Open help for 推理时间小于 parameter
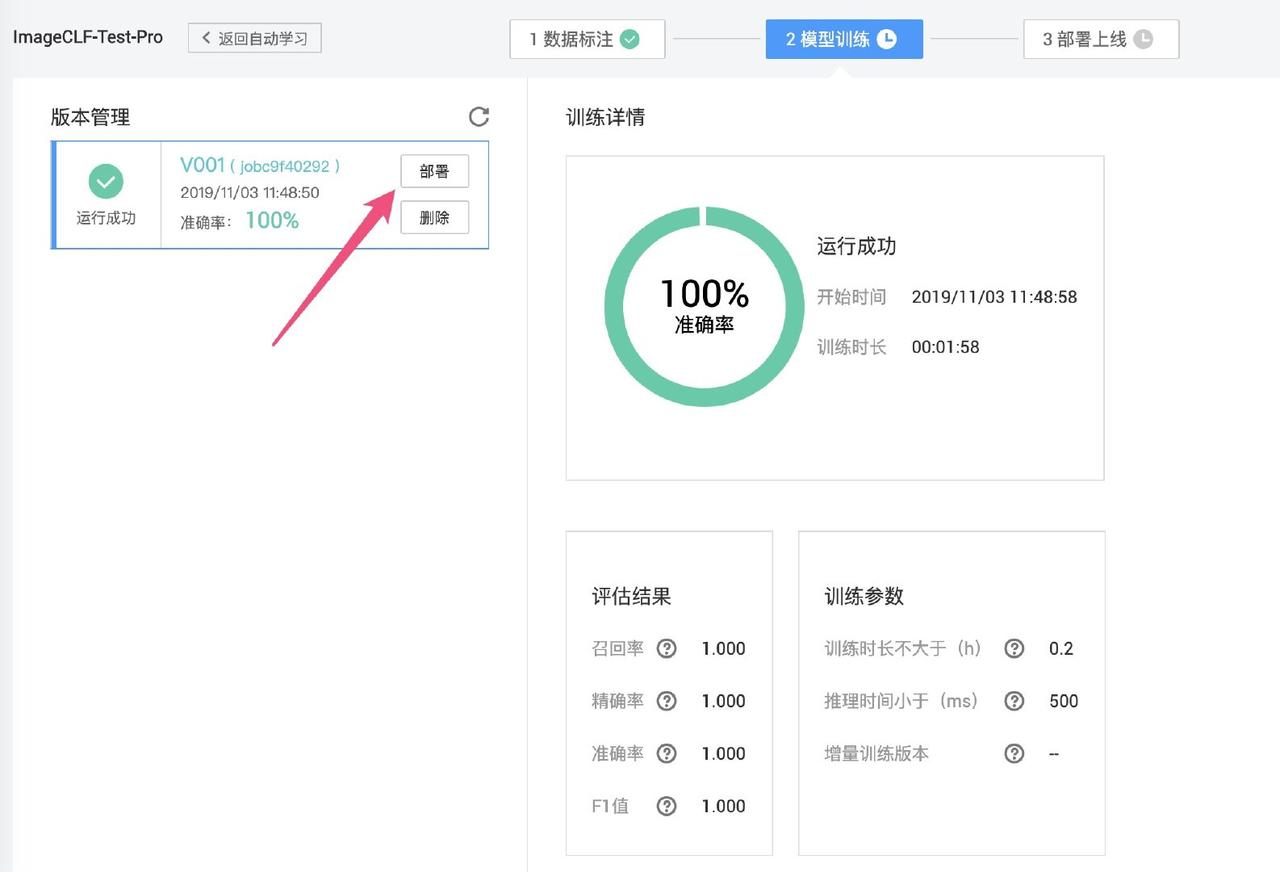The width and height of the screenshot is (1280, 872). [x=1014, y=701]
